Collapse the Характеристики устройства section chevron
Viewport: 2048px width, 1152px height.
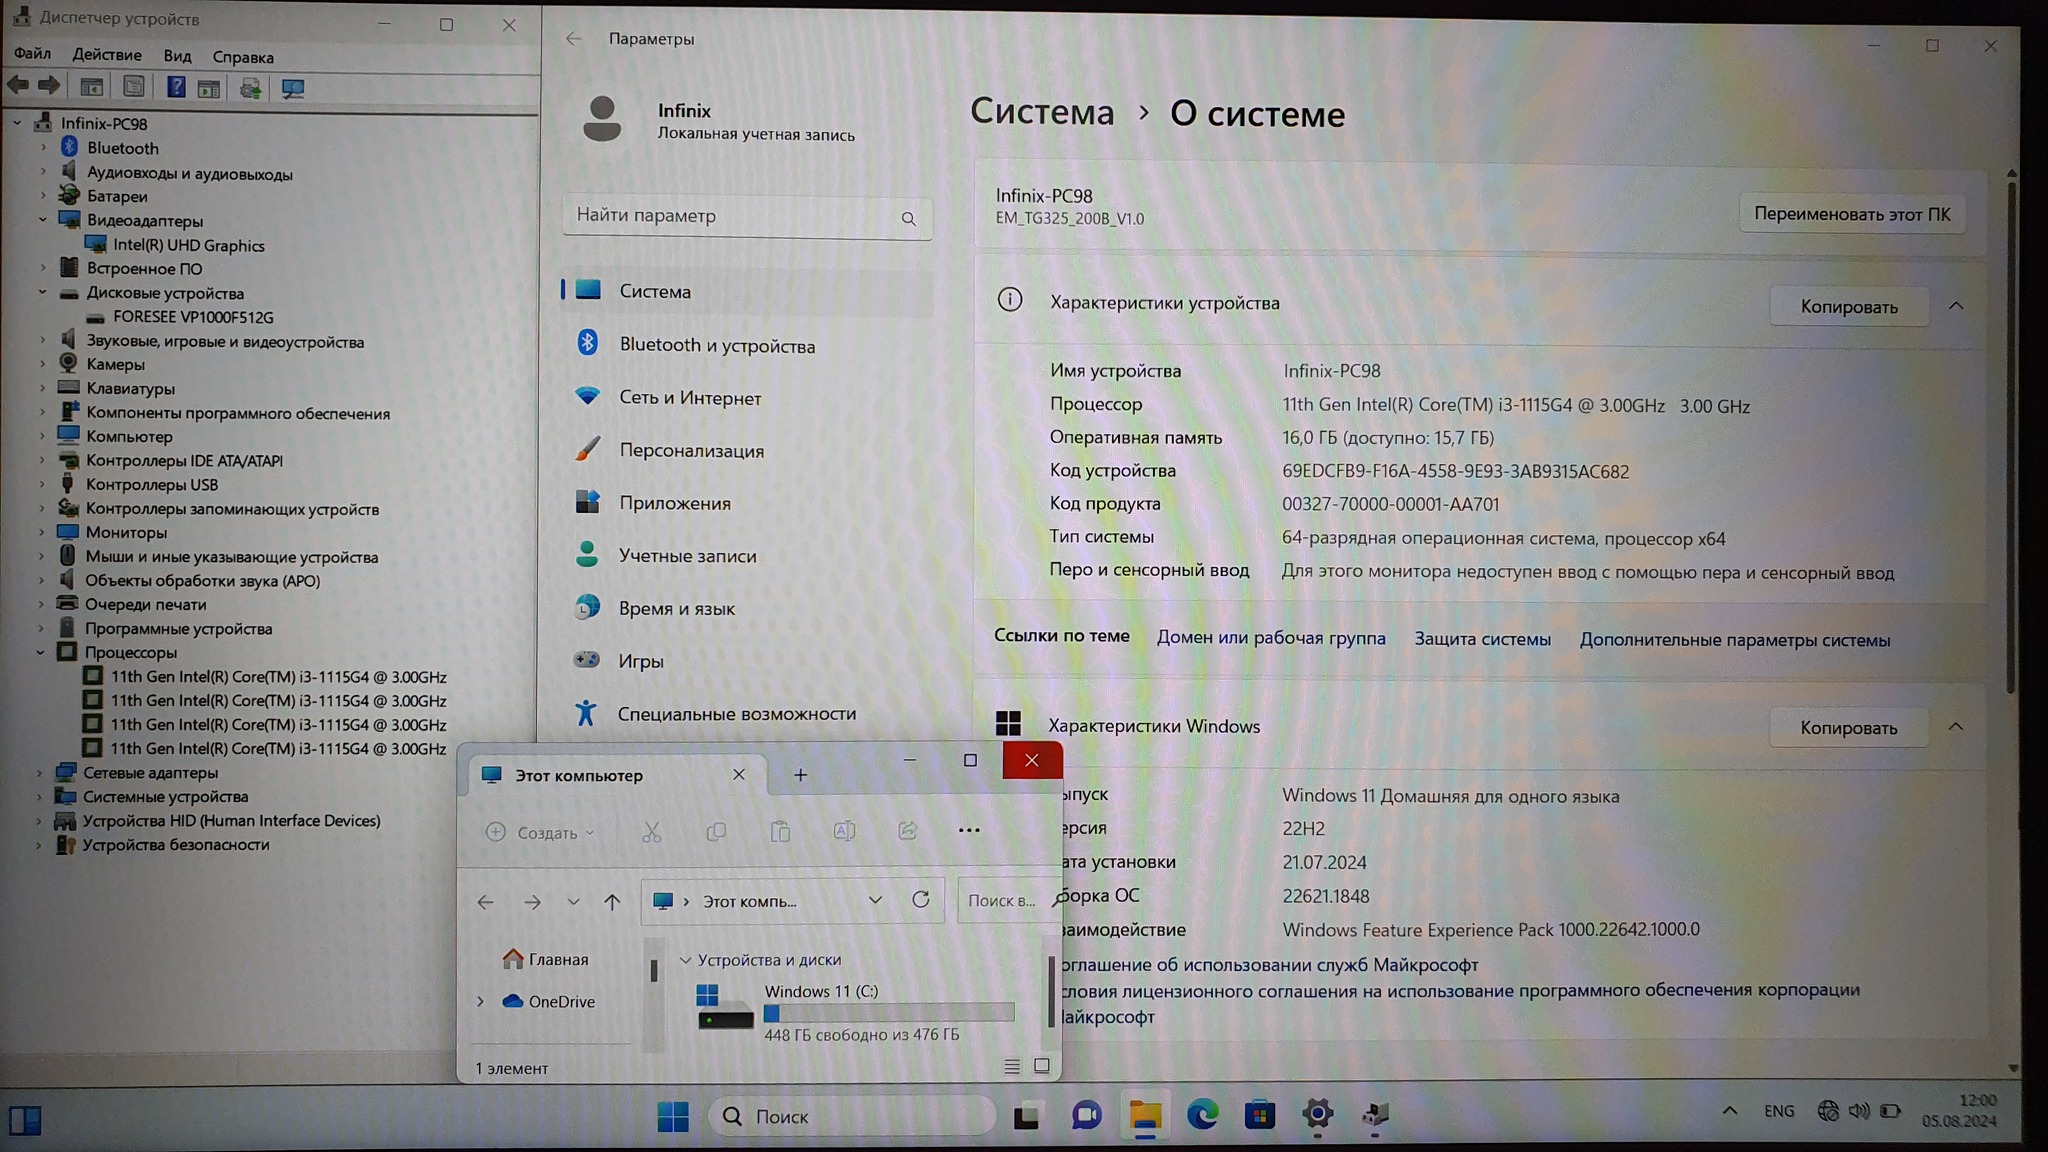pyautogui.click(x=1955, y=306)
